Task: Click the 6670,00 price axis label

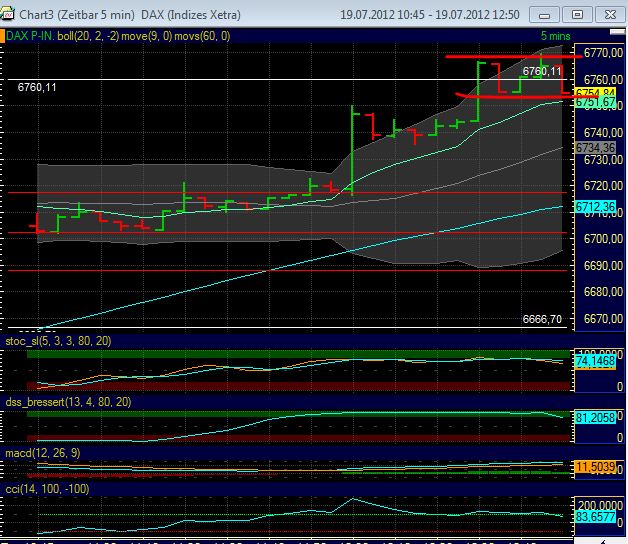Action: [x=603, y=319]
